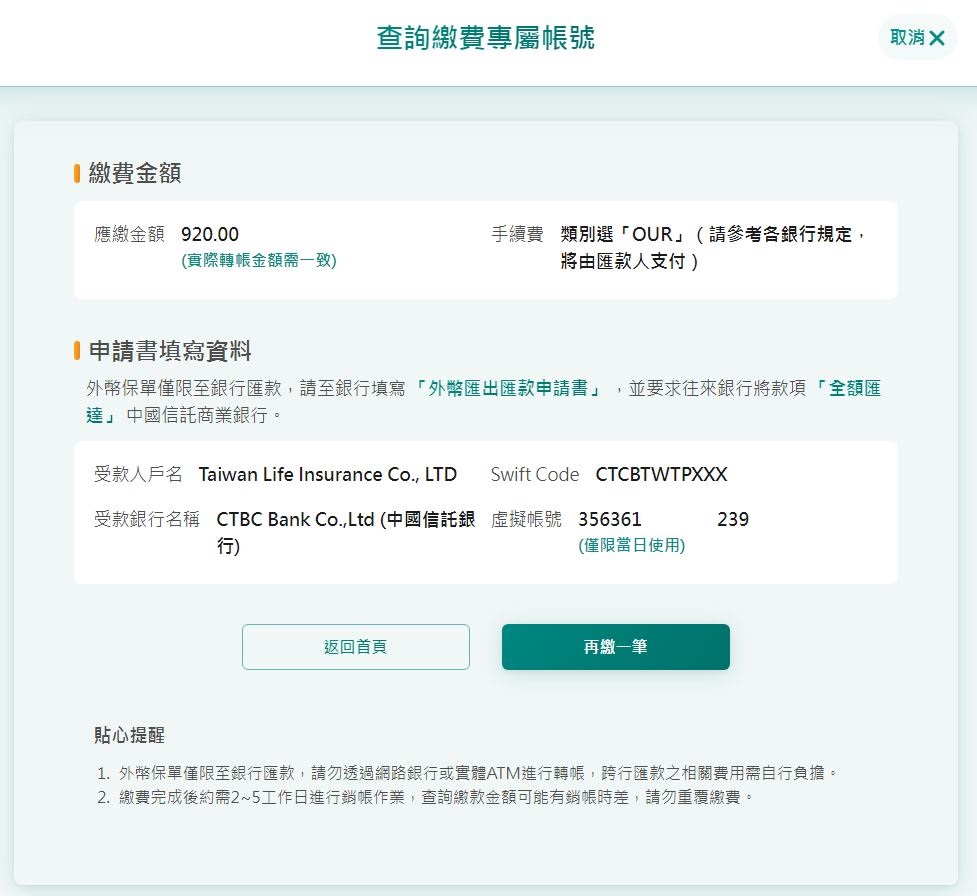The width and height of the screenshot is (977, 896).
Task: Click the 再繳一筆 button
Action: coord(616,647)
